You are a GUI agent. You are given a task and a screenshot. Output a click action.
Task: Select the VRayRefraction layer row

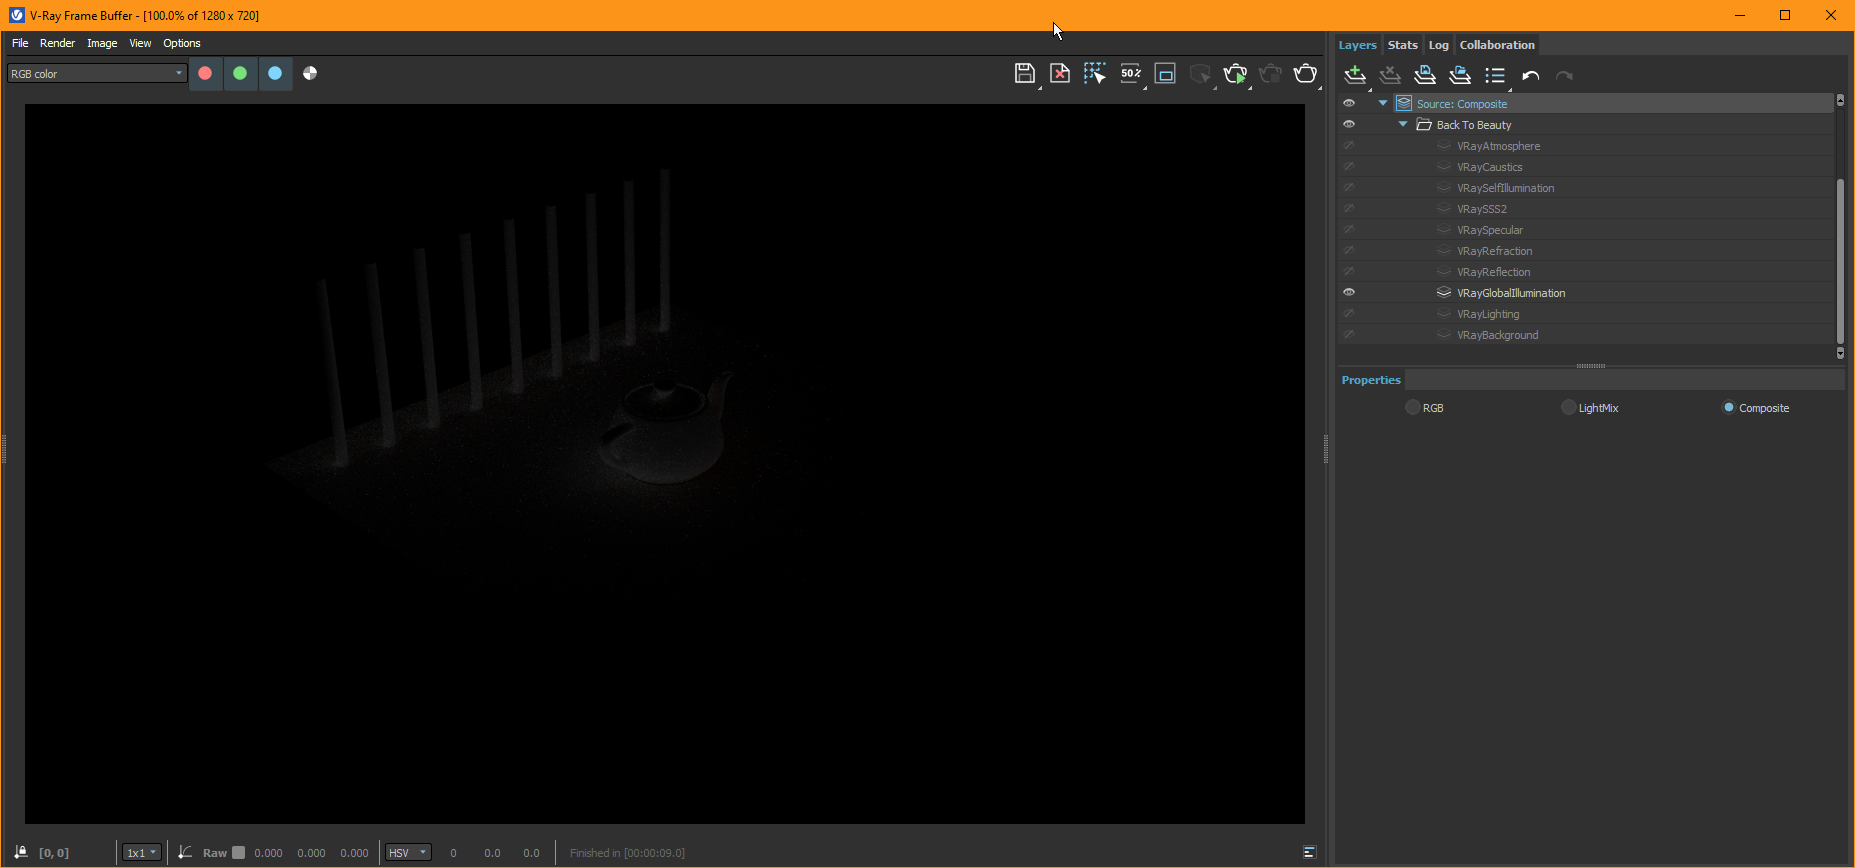pyautogui.click(x=1586, y=250)
